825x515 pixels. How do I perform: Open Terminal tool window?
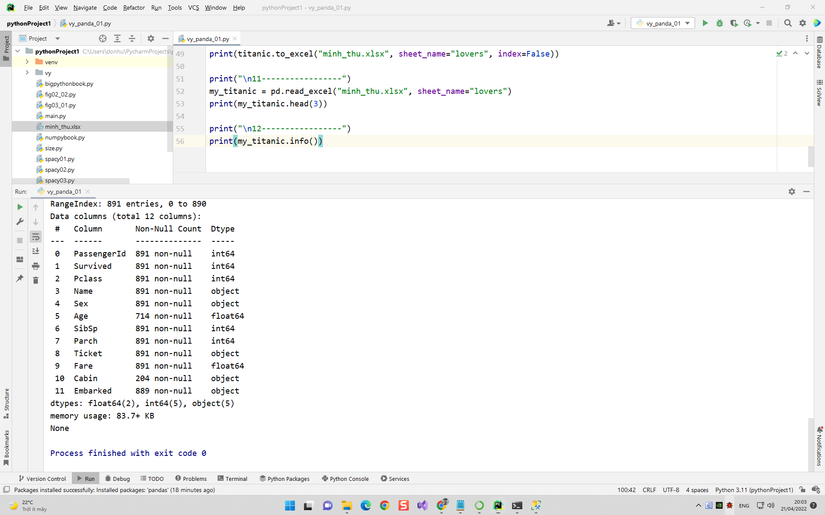(232, 479)
